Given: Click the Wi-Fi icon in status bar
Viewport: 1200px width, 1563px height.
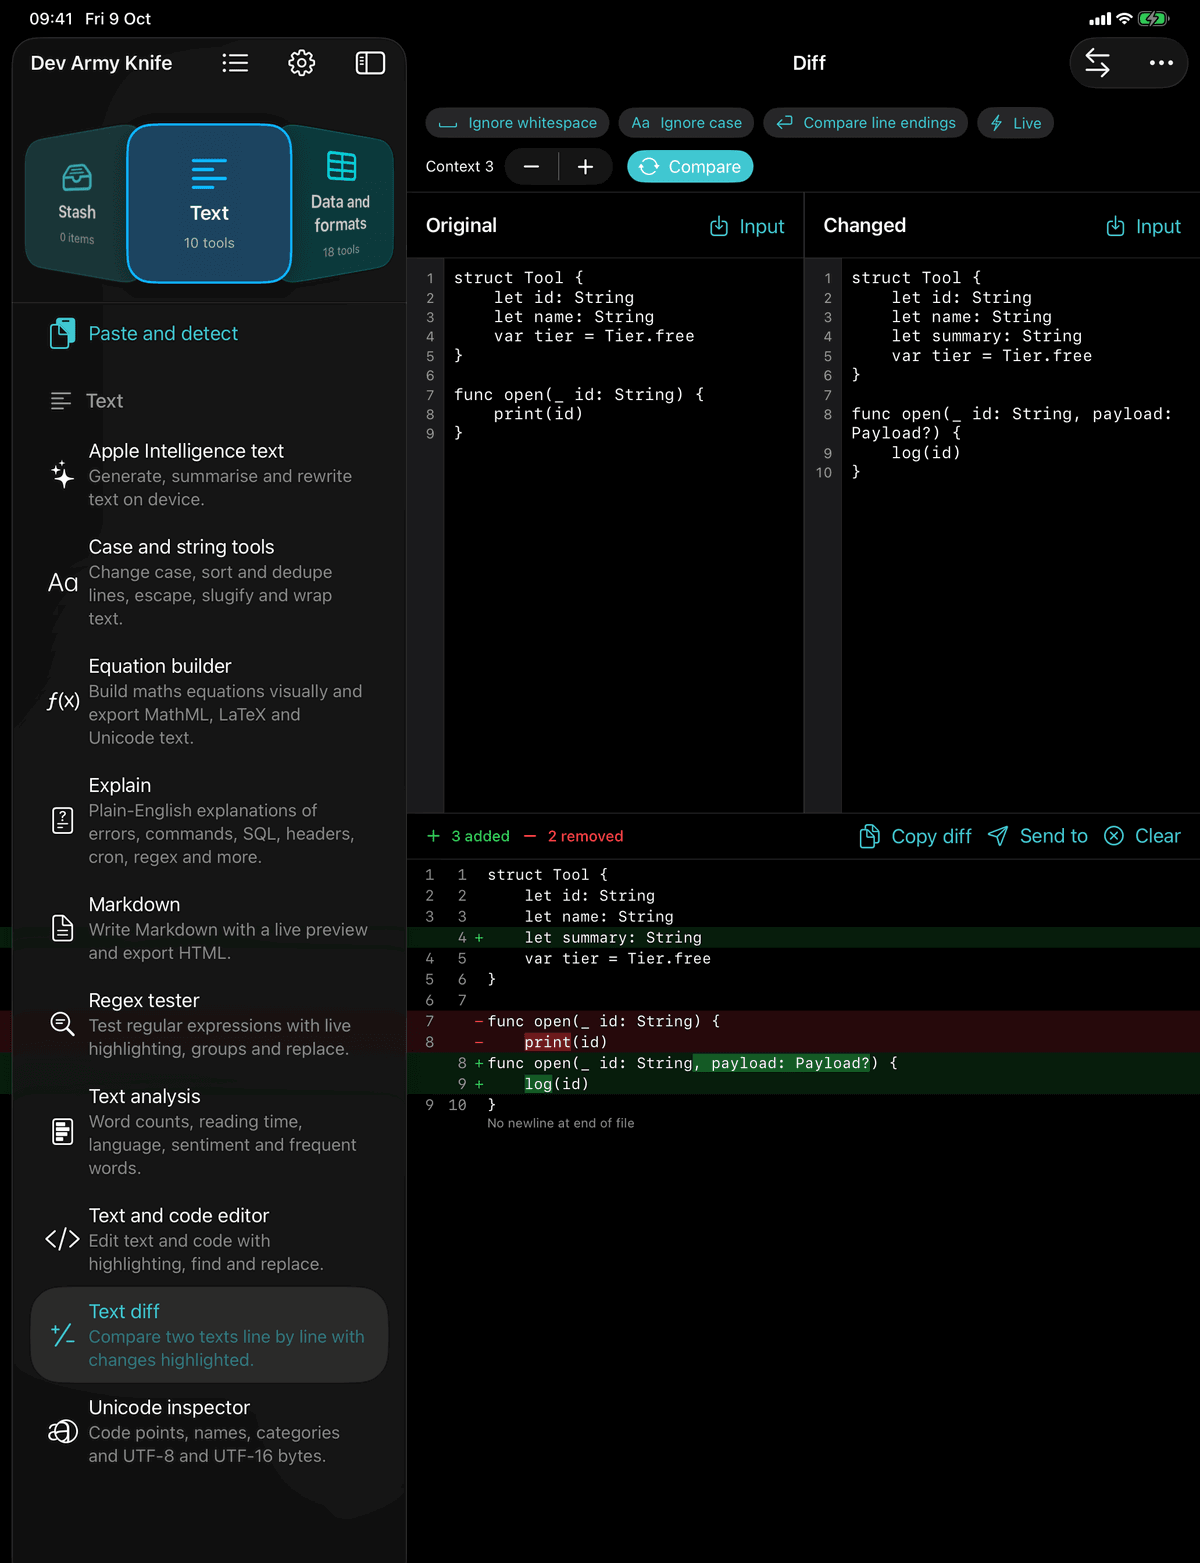Looking at the screenshot, I should [x=1124, y=19].
